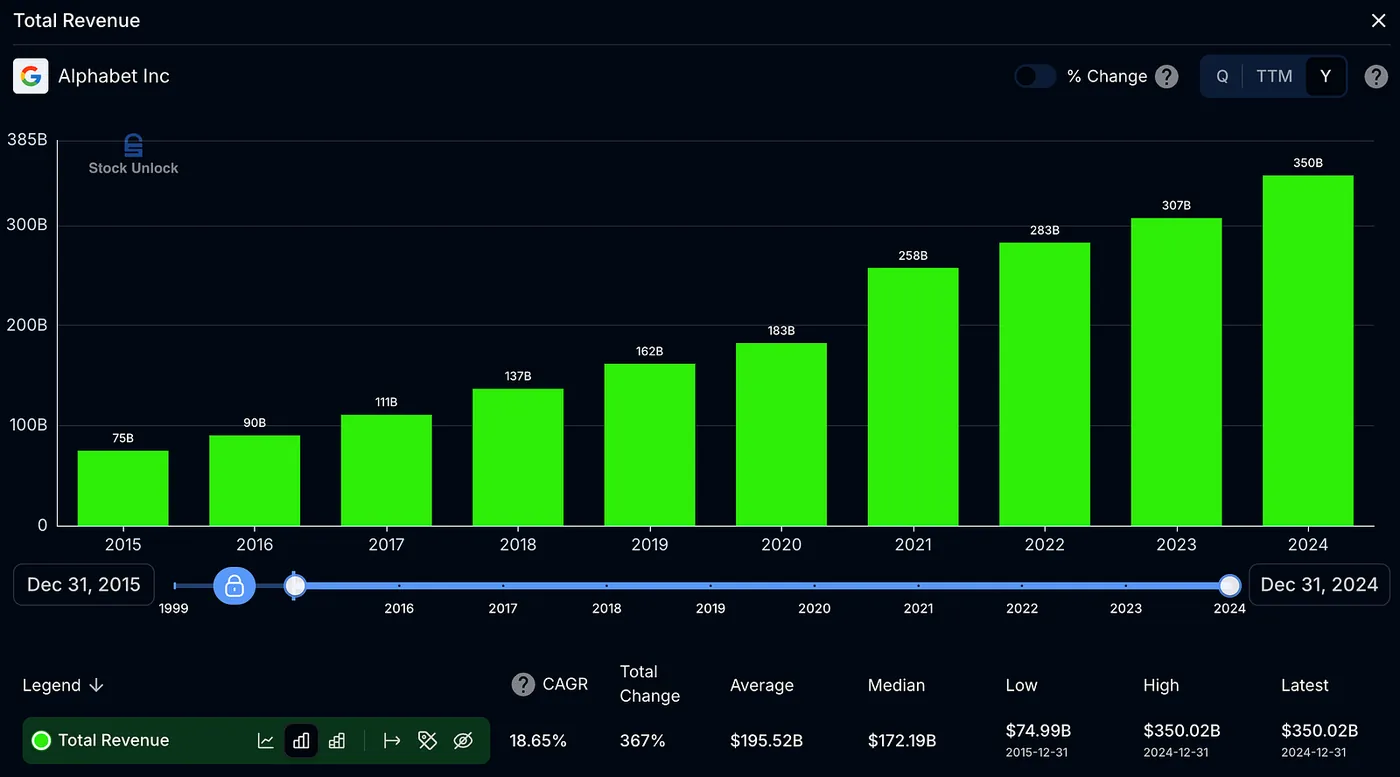Select the bar chart style icon
Image resolution: width=1400 pixels, height=777 pixels.
click(301, 741)
